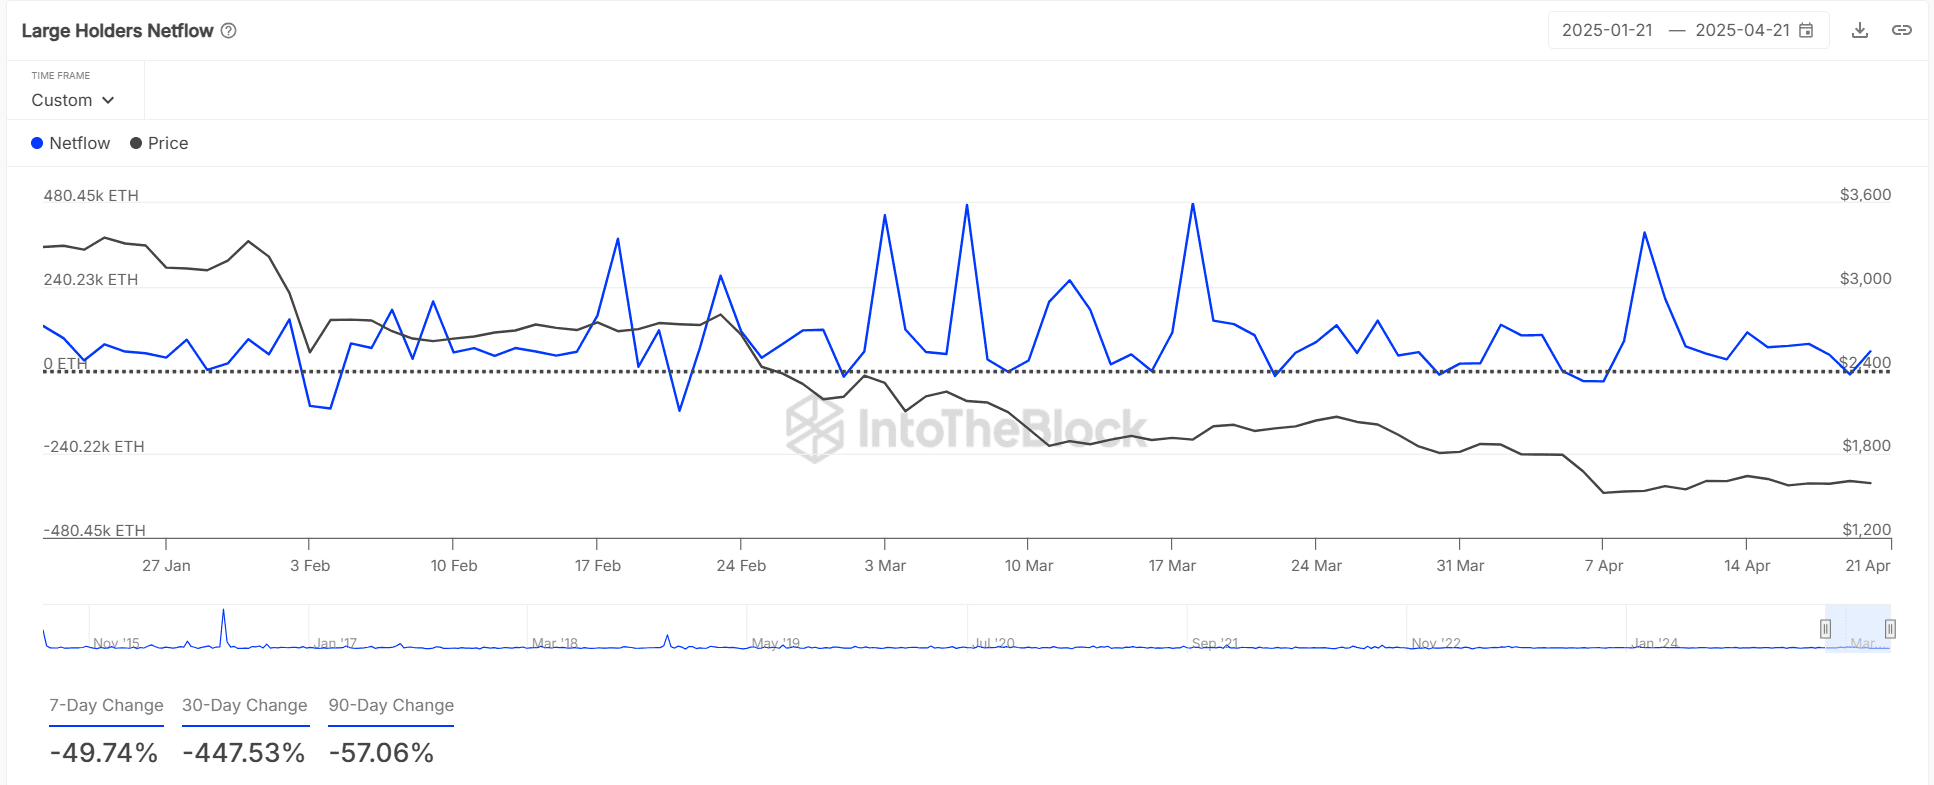Click the 3 Feb label on the x-axis

coord(310,565)
